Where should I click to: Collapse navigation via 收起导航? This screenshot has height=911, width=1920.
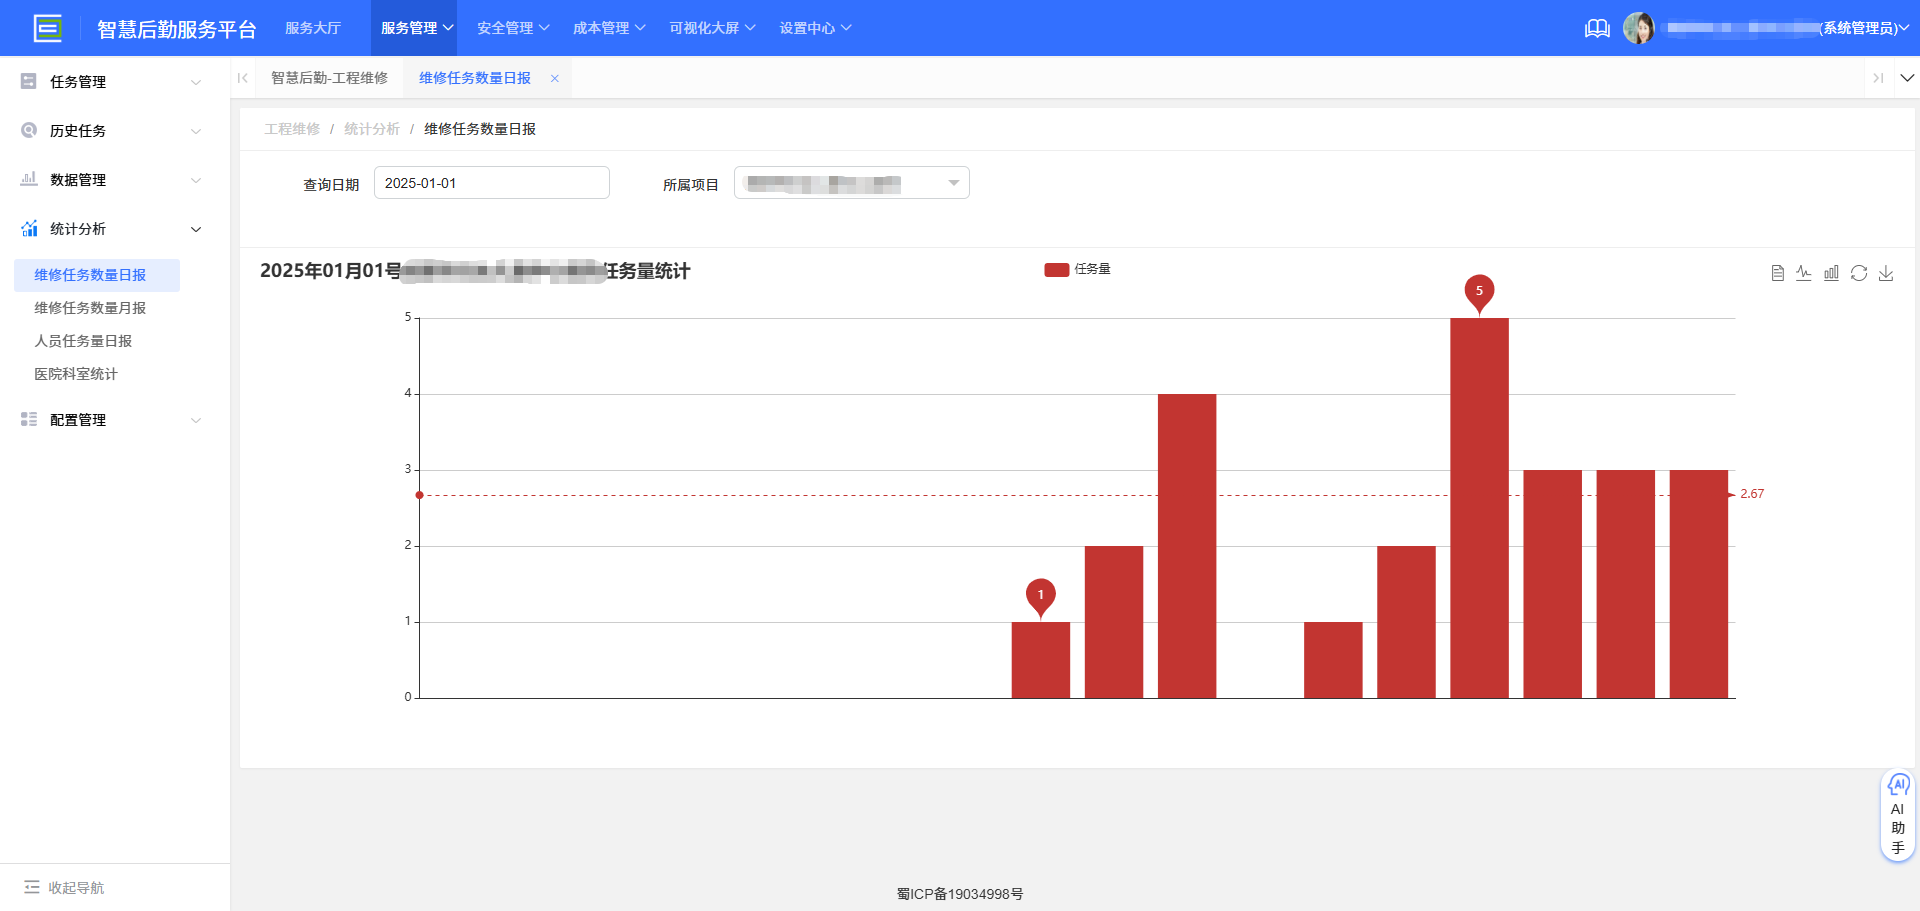click(x=63, y=887)
